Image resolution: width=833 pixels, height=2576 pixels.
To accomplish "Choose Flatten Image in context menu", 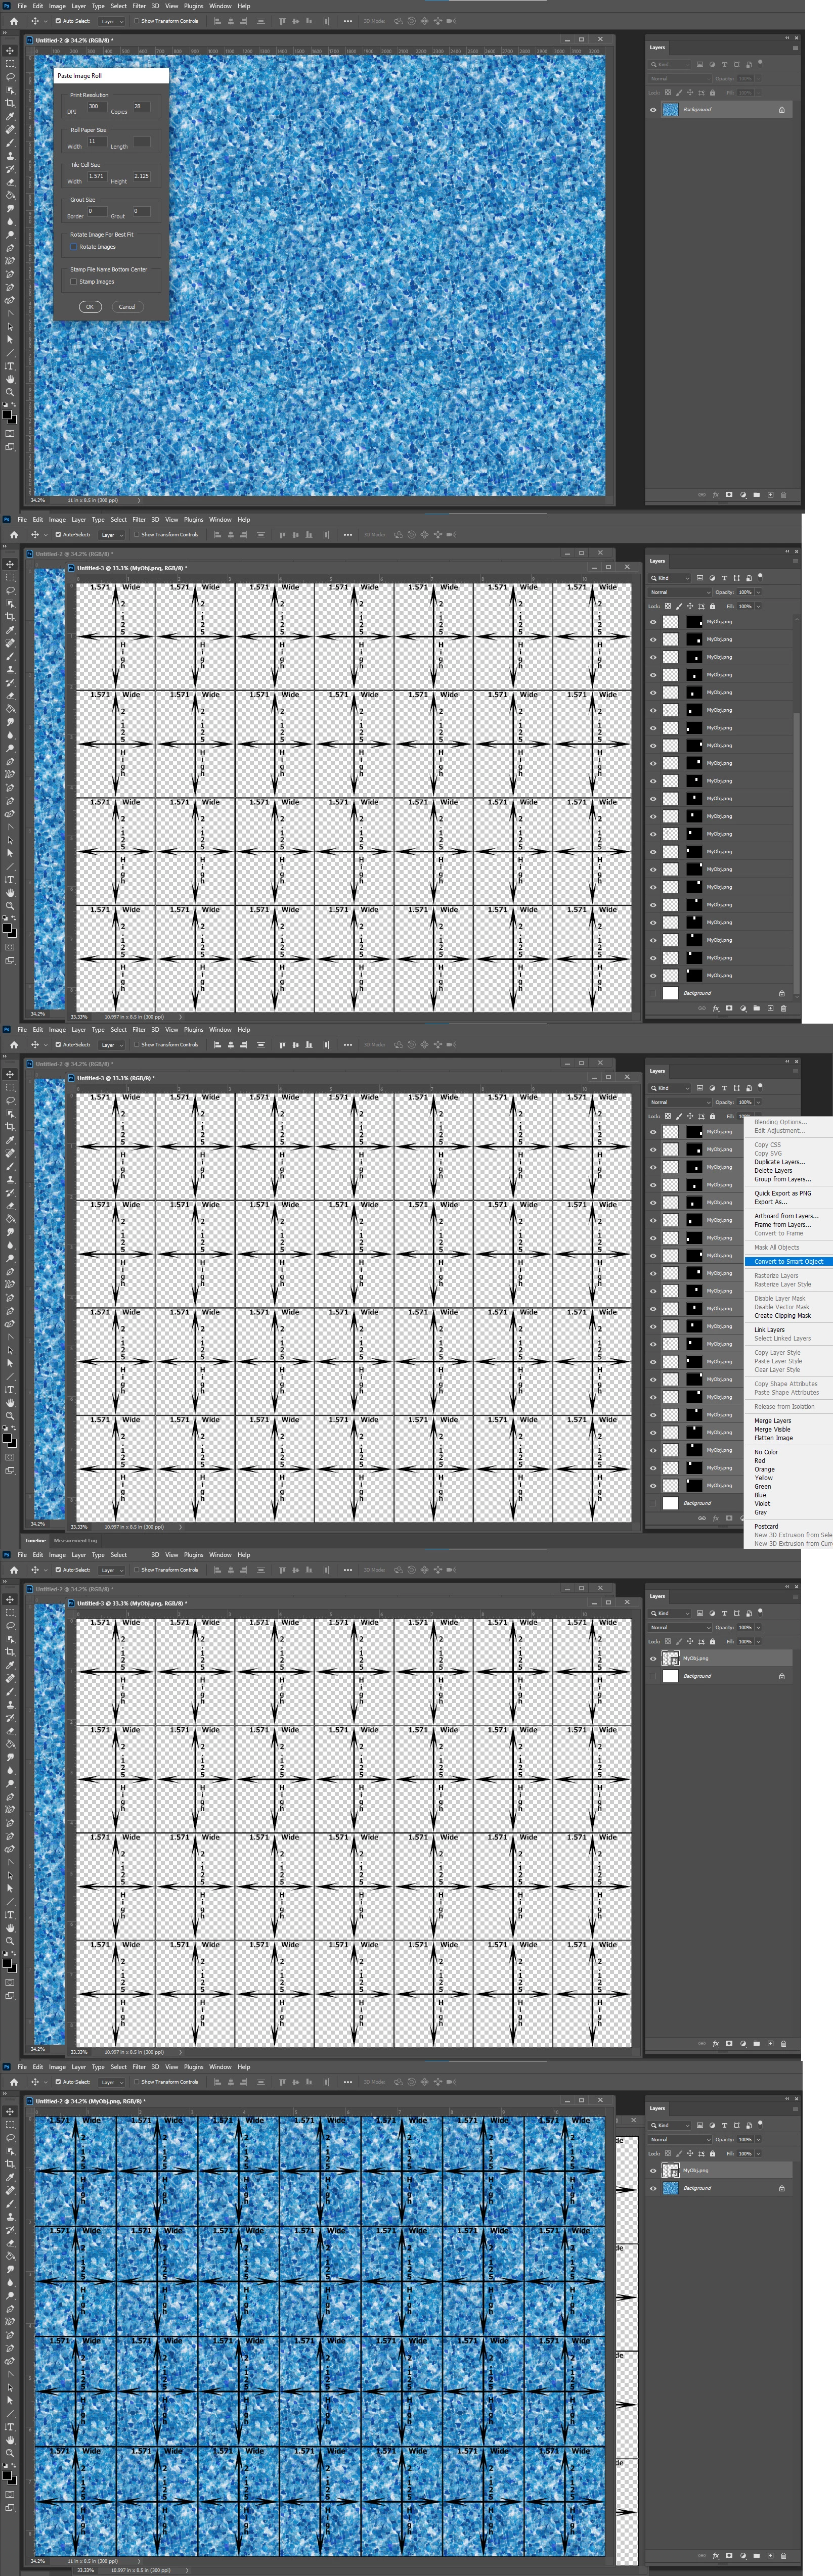I will coord(773,1438).
